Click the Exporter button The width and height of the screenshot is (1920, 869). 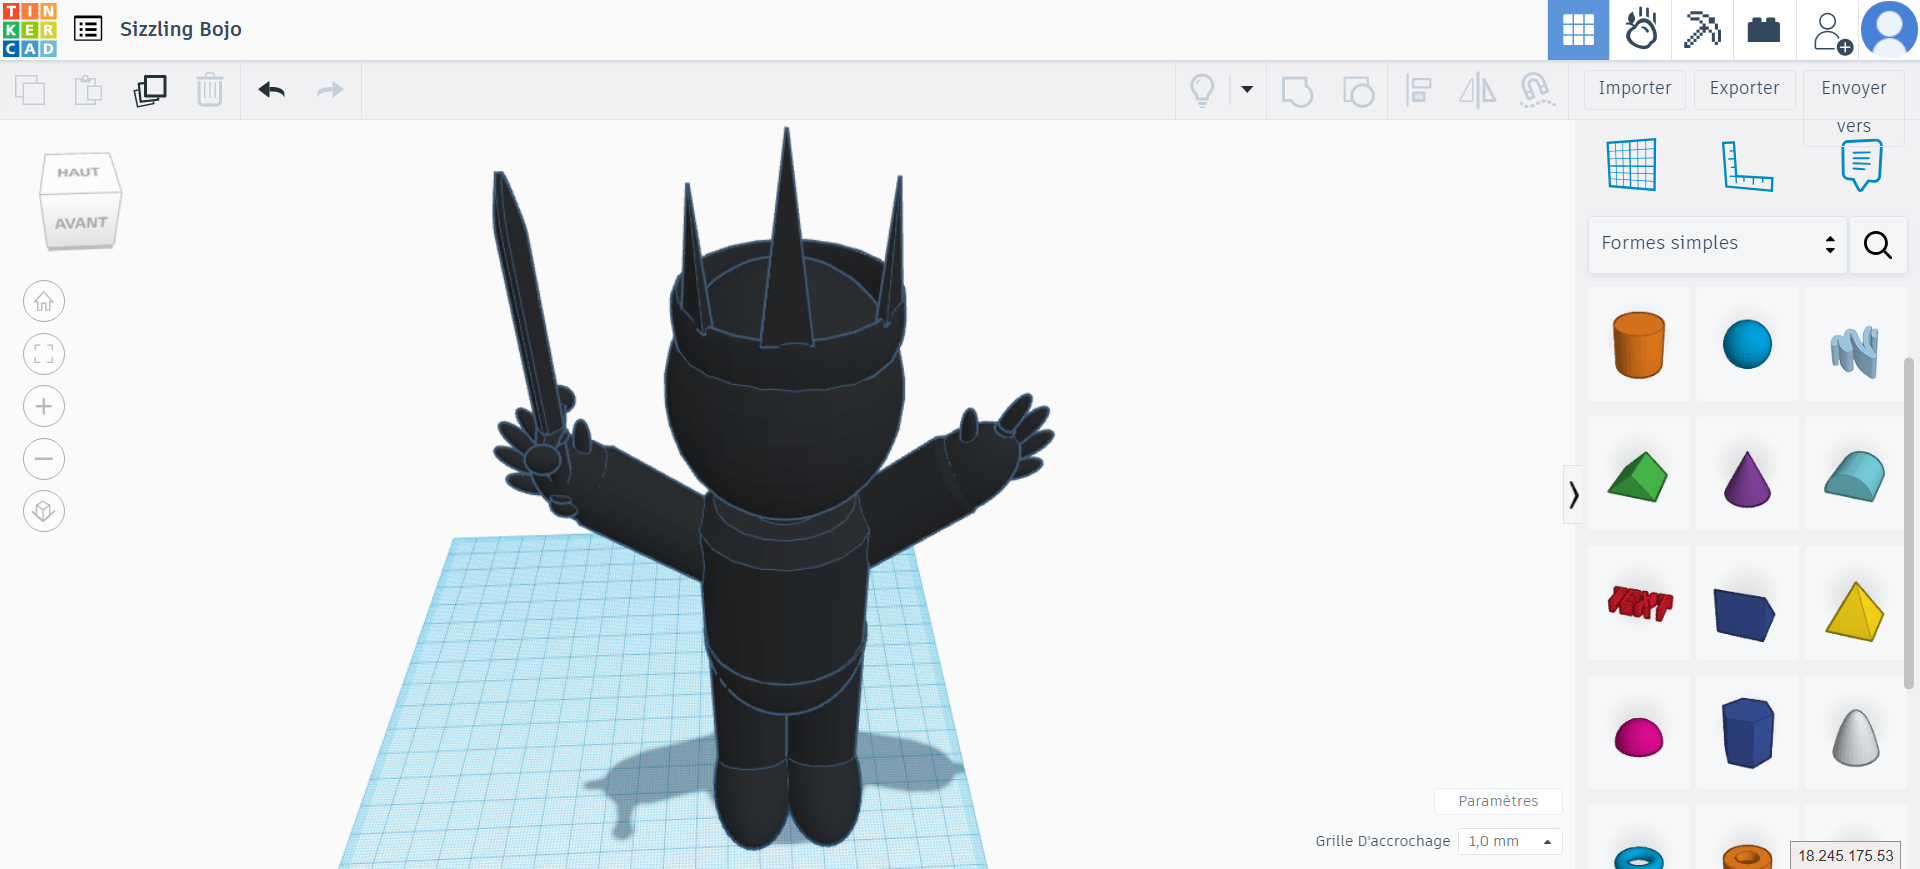click(x=1744, y=89)
